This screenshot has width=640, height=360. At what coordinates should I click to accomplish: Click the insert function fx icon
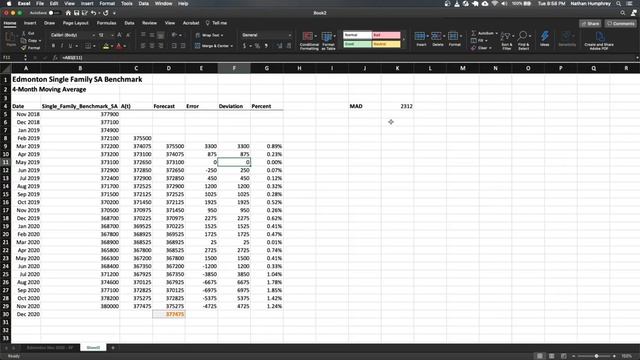pyautogui.click(x=55, y=58)
